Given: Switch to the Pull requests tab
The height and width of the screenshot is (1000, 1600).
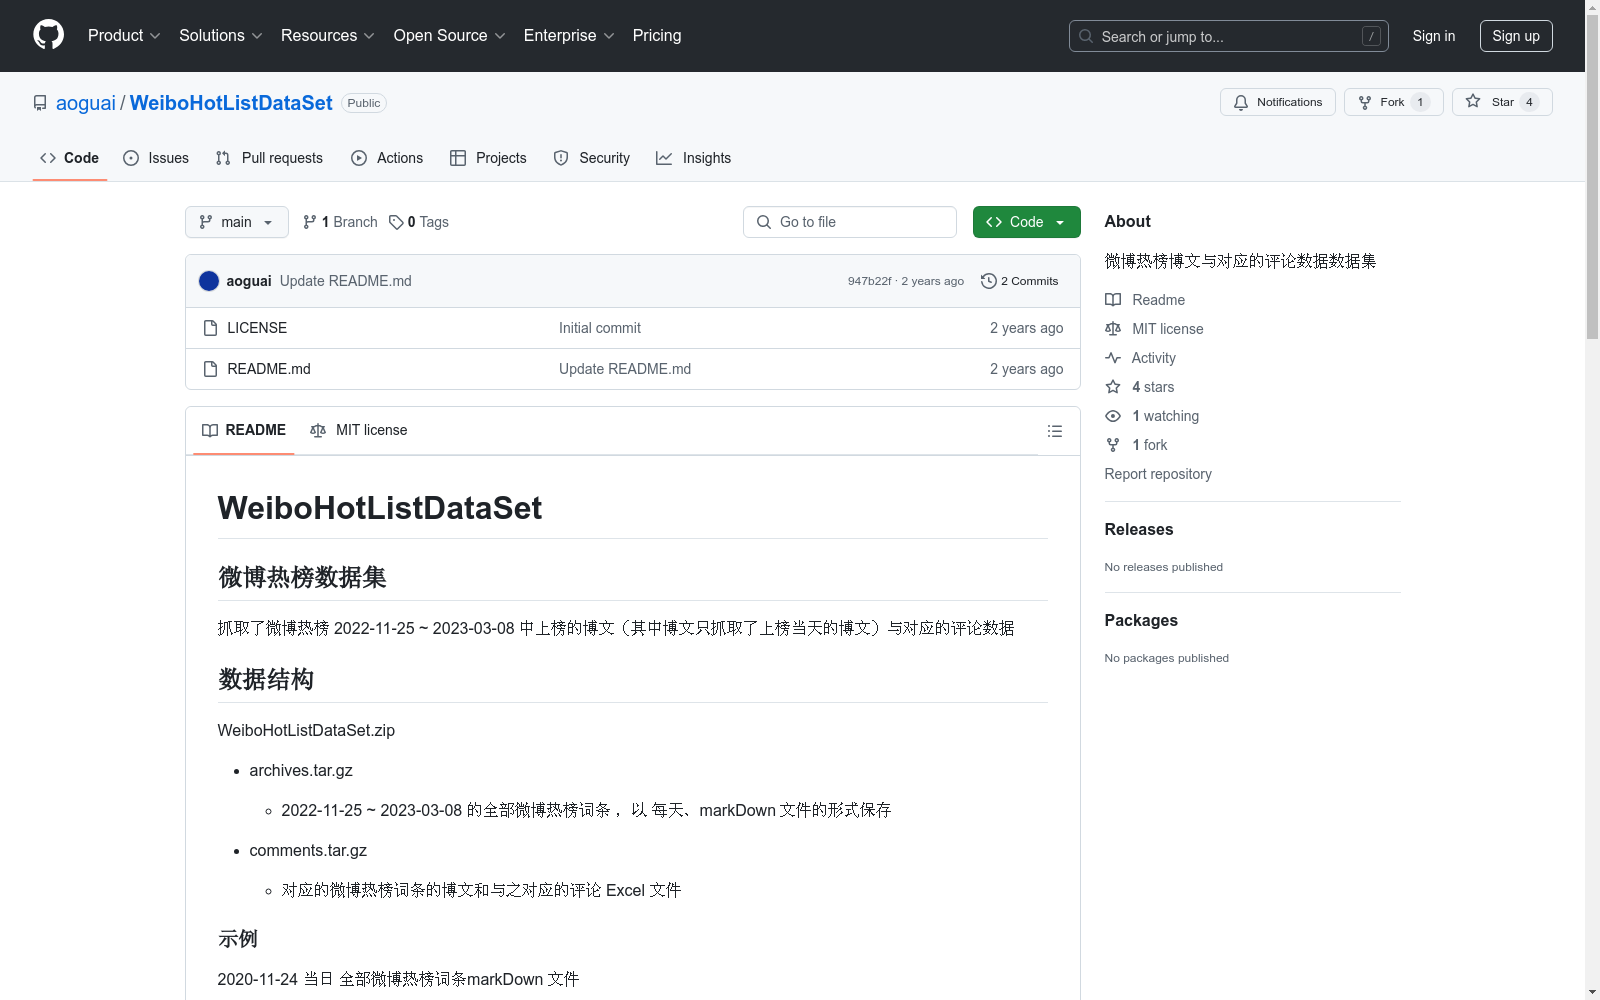Looking at the screenshot, I should pos(269,158).
